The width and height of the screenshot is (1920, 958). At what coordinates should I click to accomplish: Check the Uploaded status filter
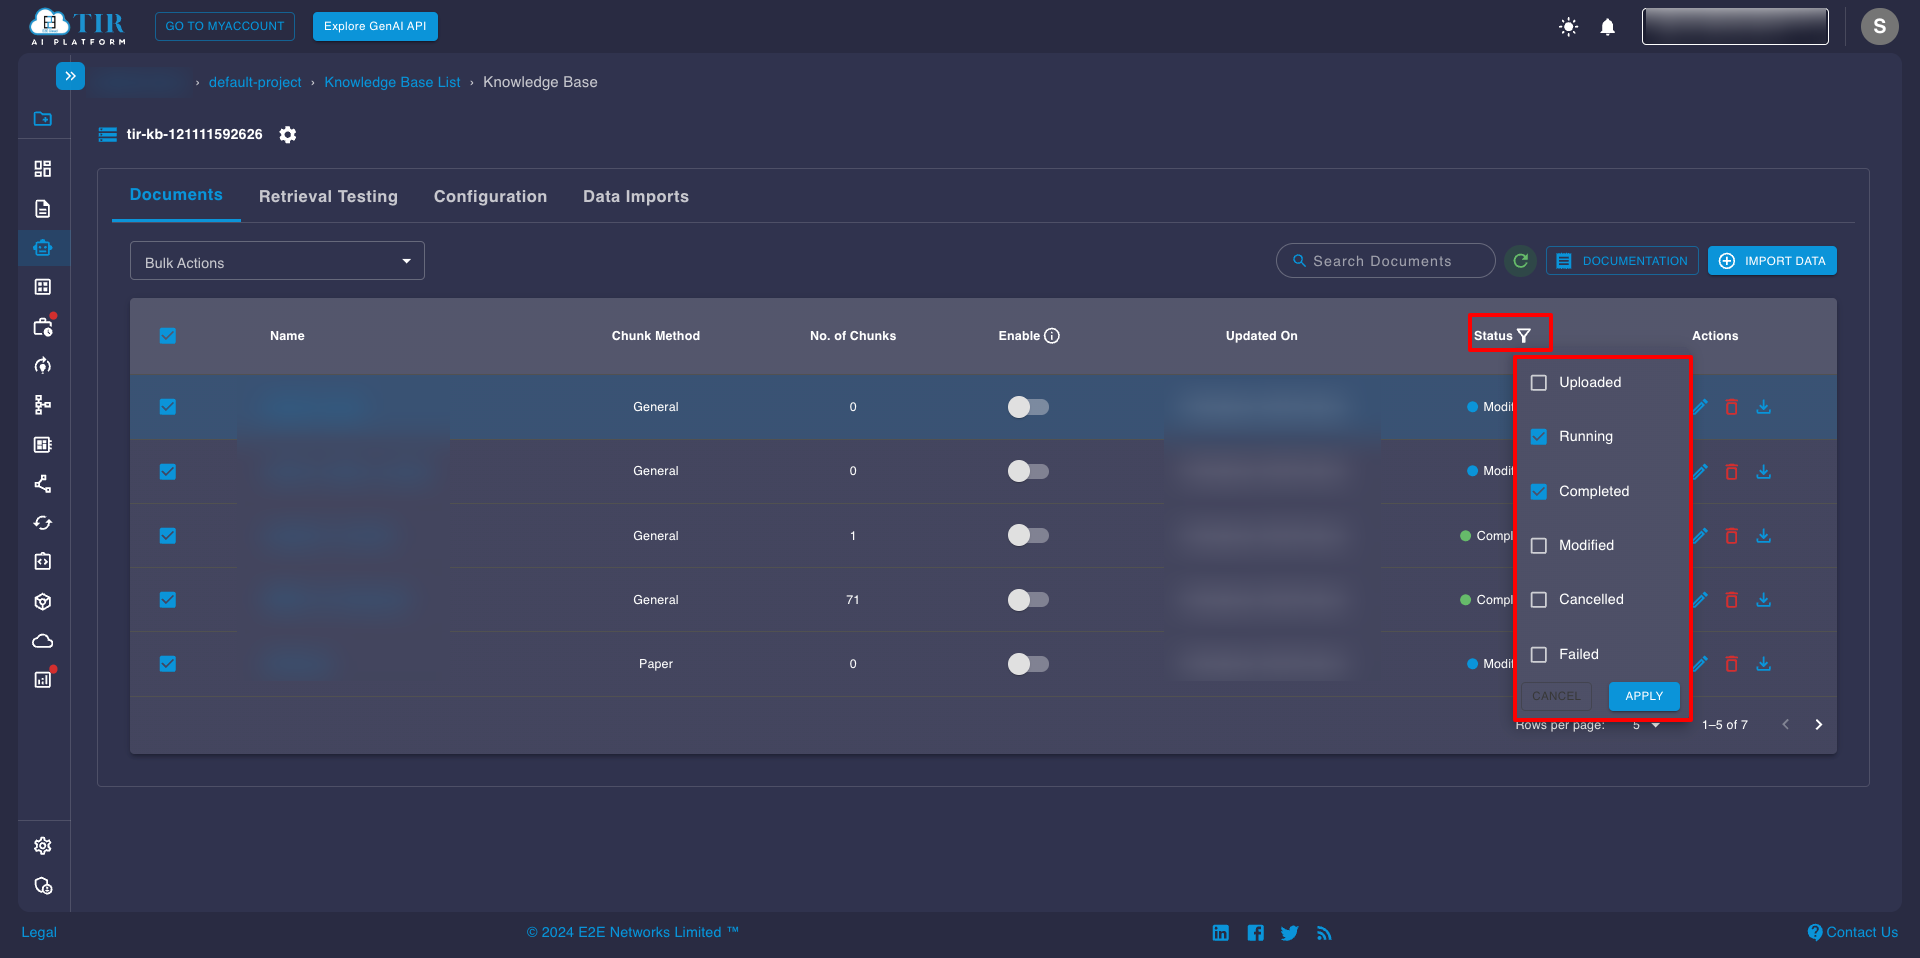pyautogui.click(x=1539, y=383)
